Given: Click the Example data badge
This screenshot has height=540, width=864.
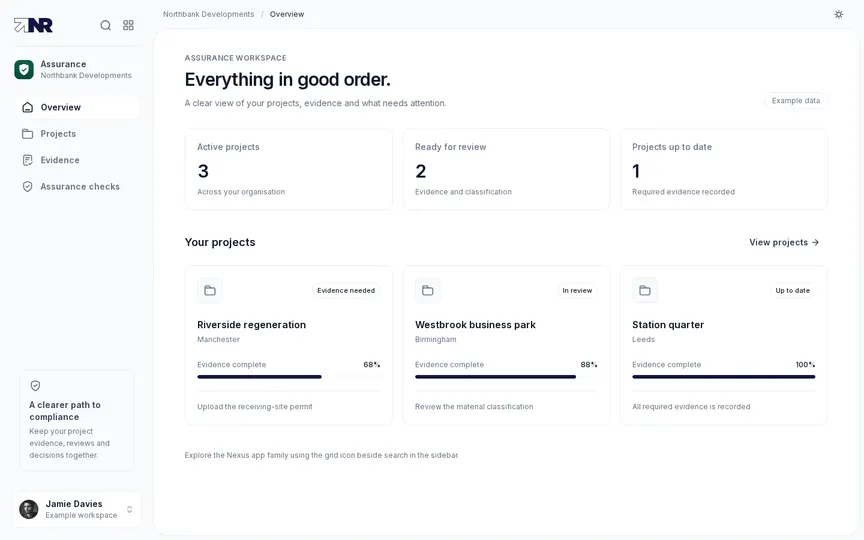Looking at the screenshot, I should point(796,101).
